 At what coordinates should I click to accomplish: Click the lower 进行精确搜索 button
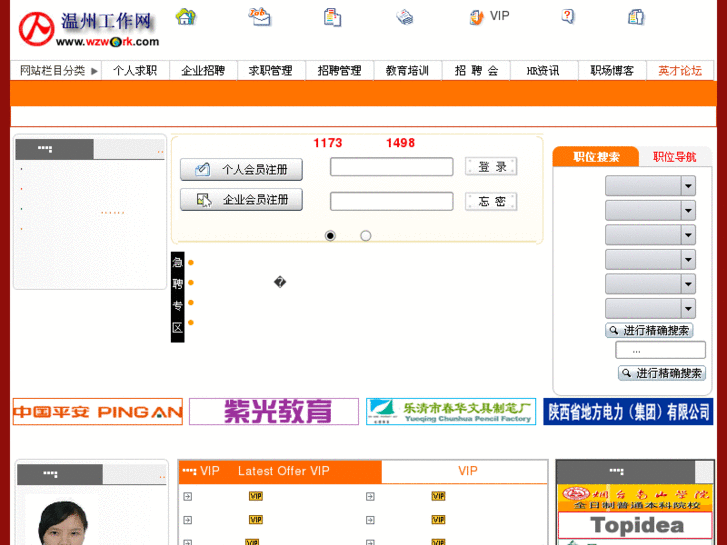click(x=662, y=373)
